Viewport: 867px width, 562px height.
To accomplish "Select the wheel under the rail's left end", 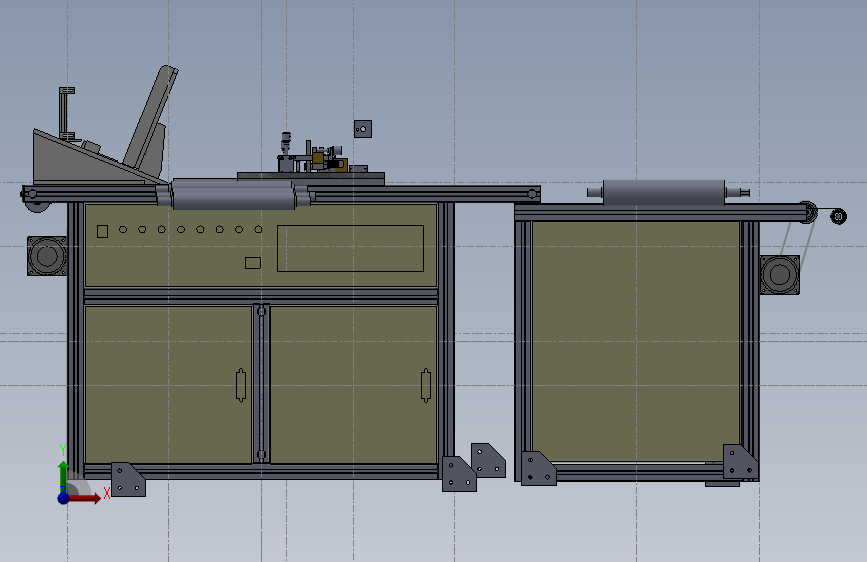I will coord(37,206).
